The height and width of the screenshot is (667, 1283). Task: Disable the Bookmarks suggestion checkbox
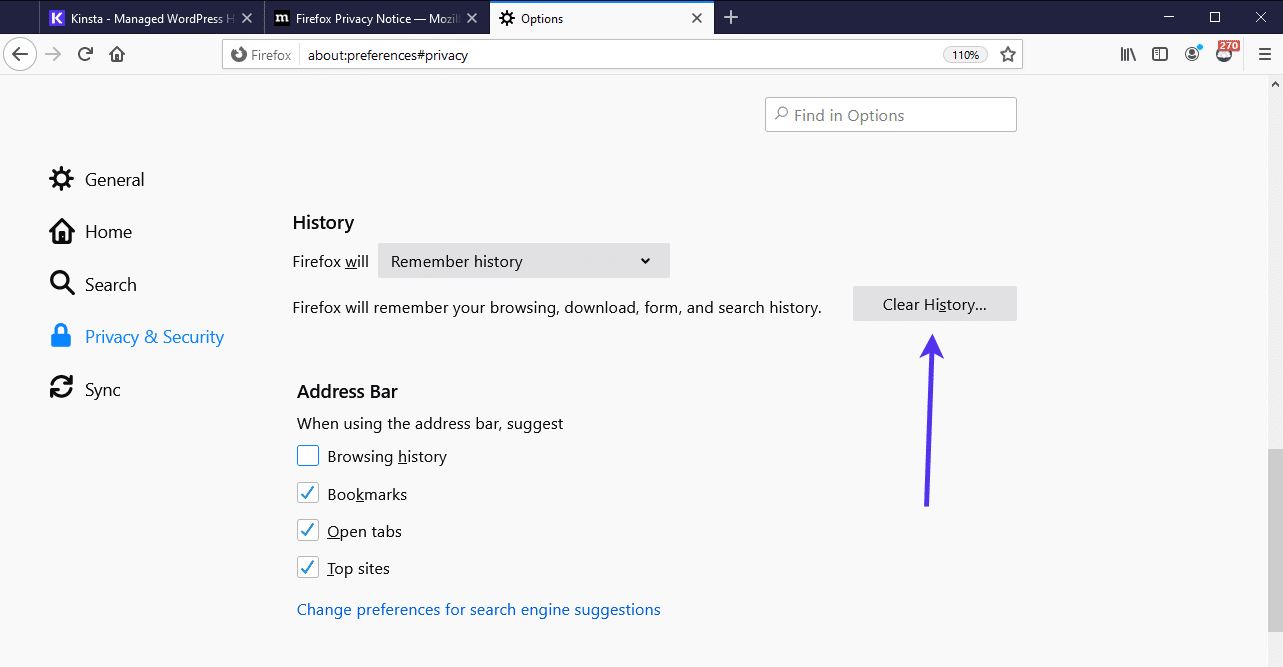point(308,492)
